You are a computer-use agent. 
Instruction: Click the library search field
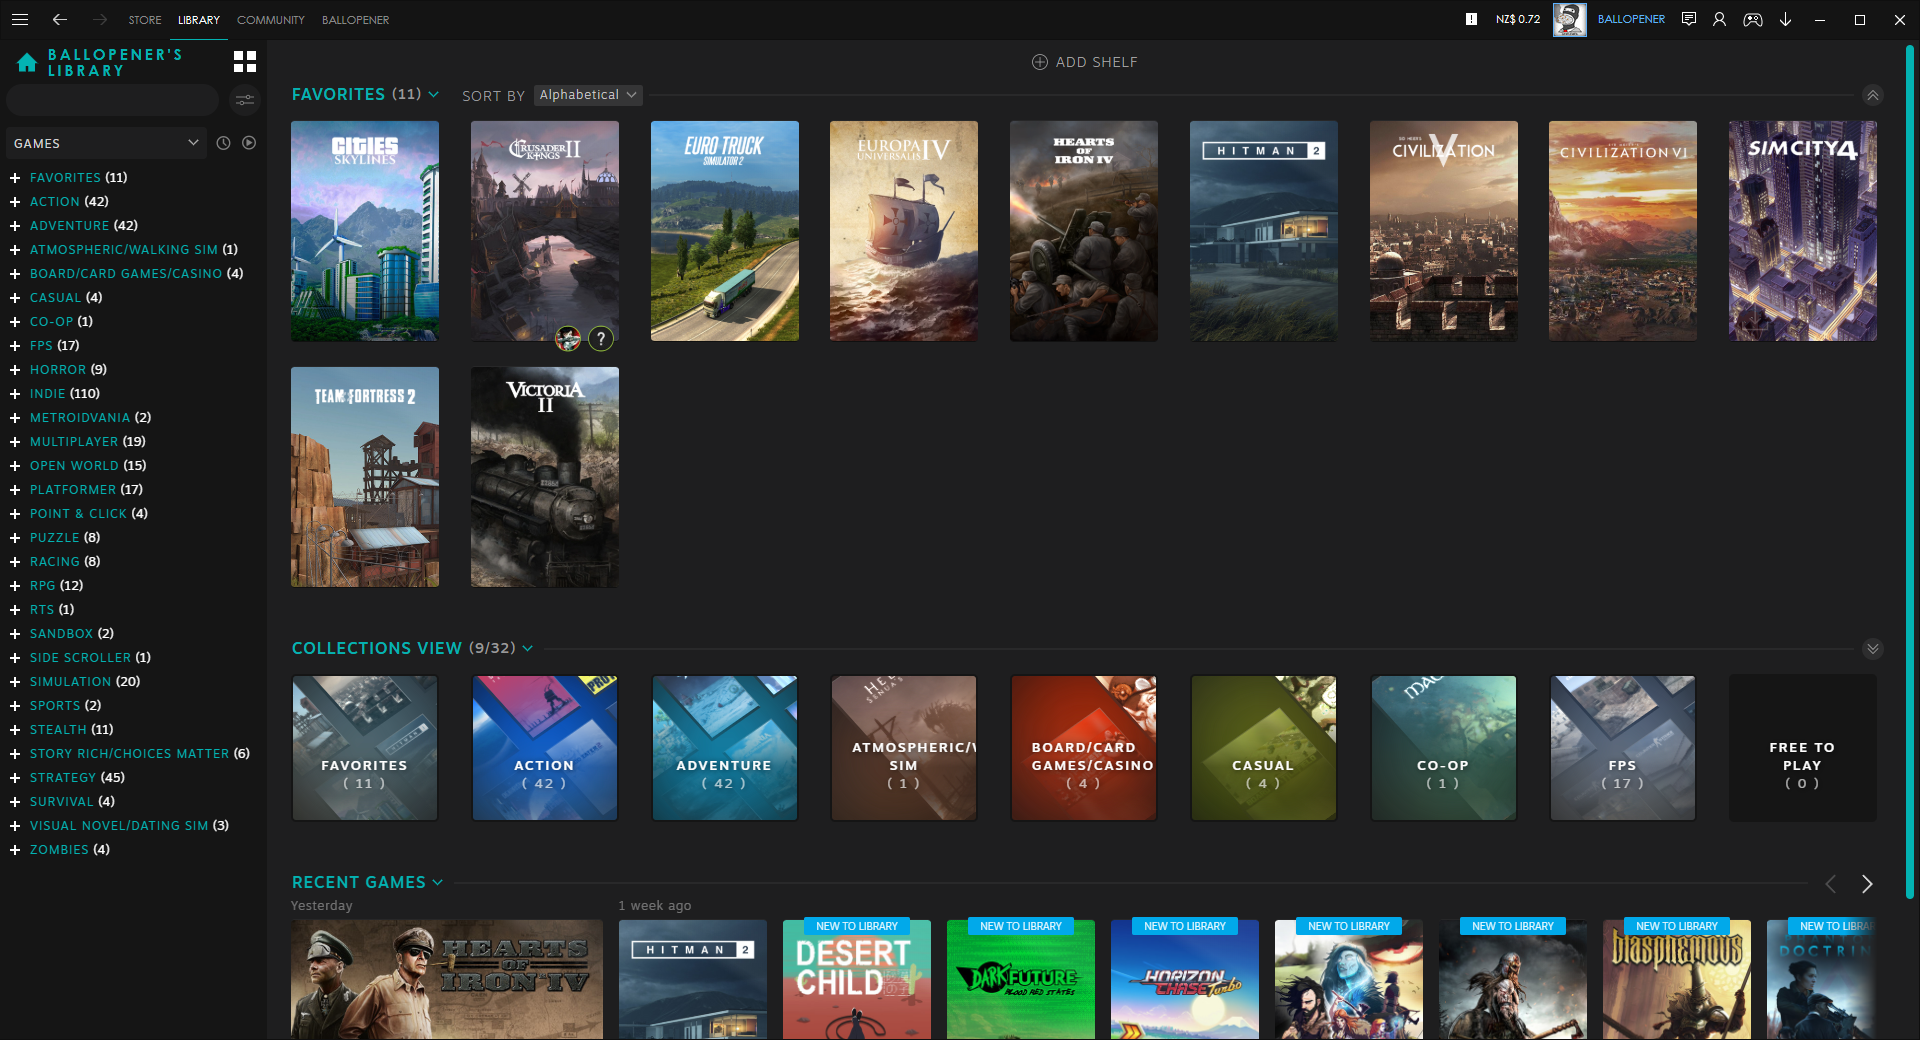pyautogui.click(x=112, y=100)
